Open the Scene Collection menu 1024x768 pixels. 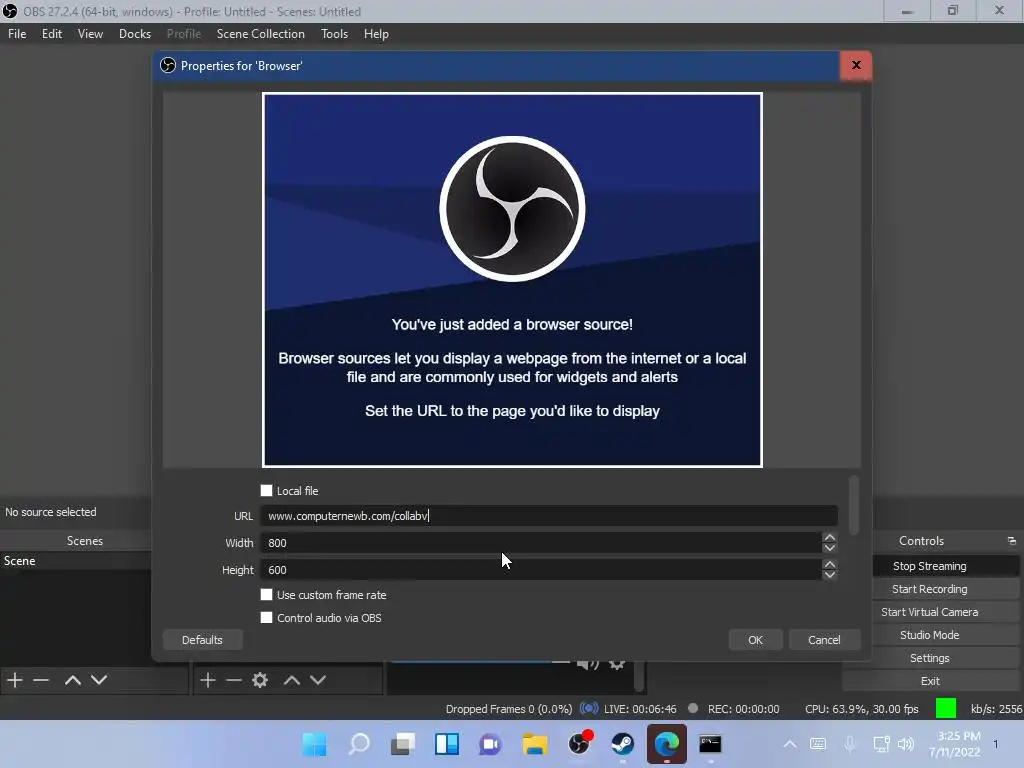261,34
